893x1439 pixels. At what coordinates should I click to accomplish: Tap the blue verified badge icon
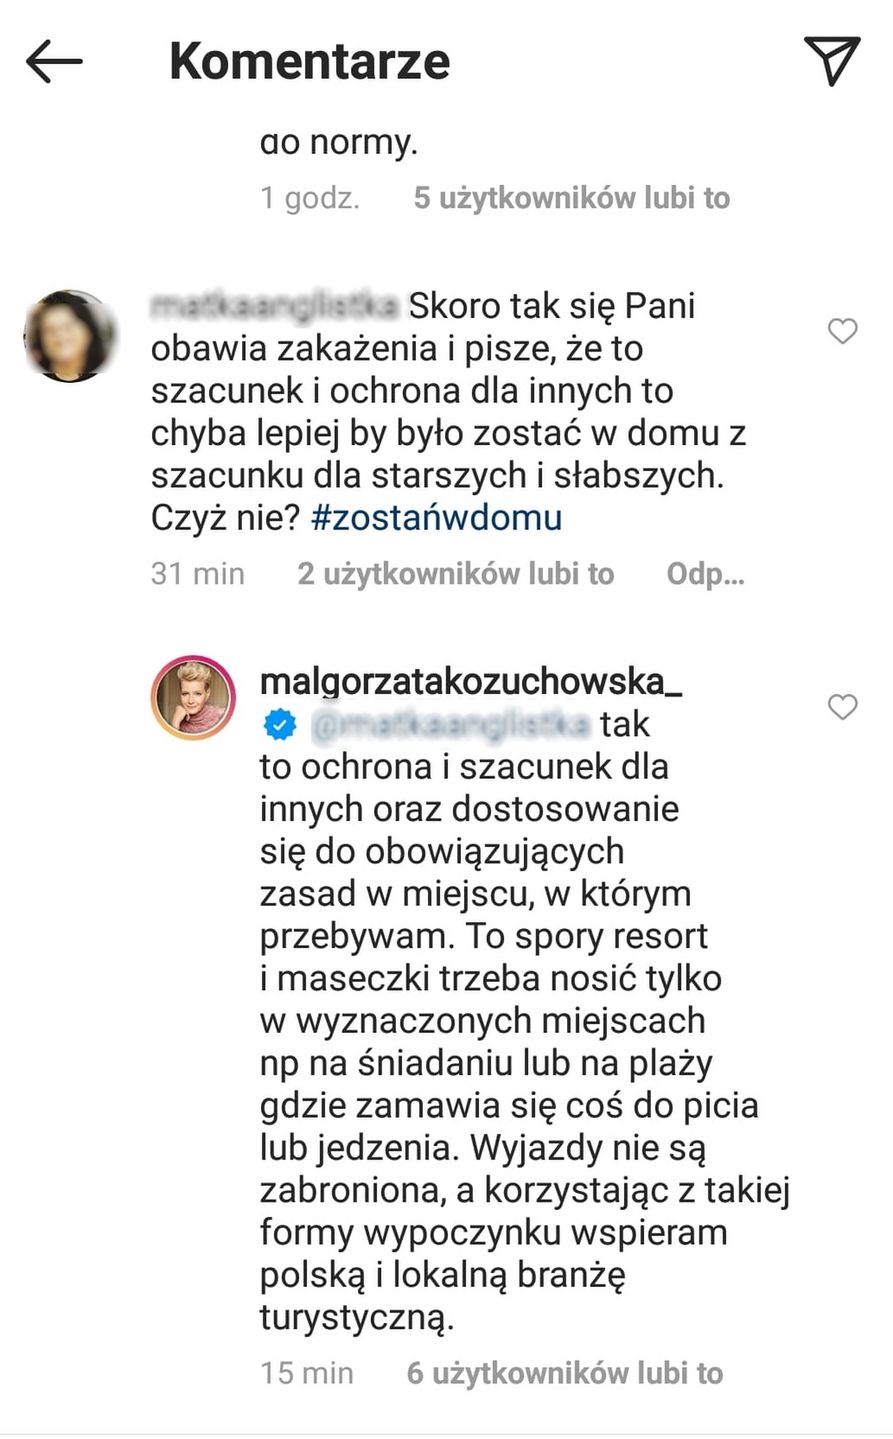(x=280, y=725)
